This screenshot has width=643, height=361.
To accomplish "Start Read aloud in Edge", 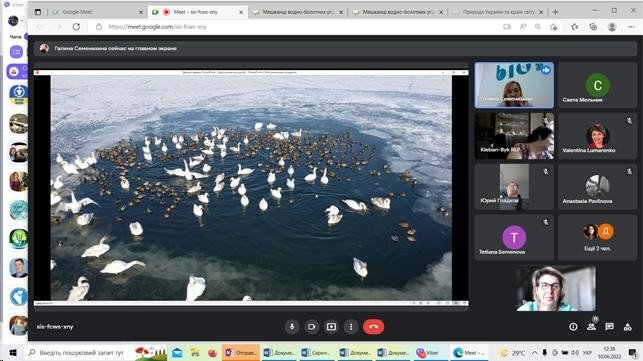I will pyautogui.click(x=523, y=27).
